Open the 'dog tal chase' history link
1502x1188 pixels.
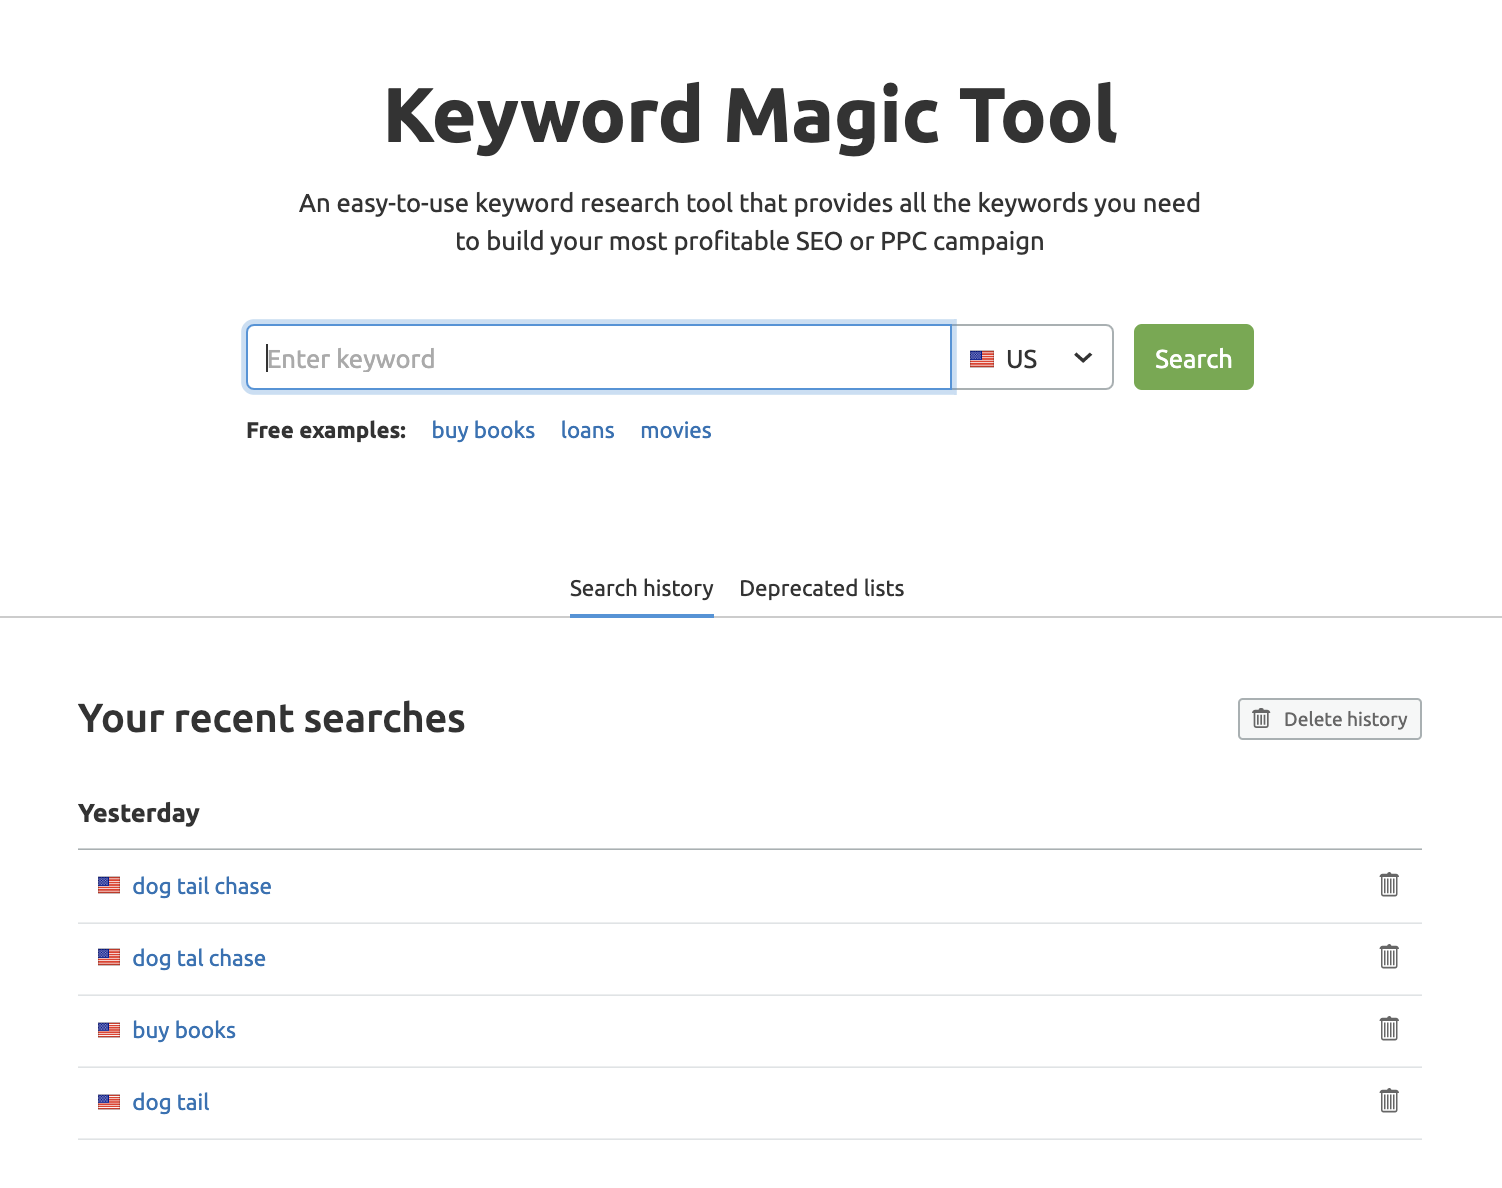[199, 958]
